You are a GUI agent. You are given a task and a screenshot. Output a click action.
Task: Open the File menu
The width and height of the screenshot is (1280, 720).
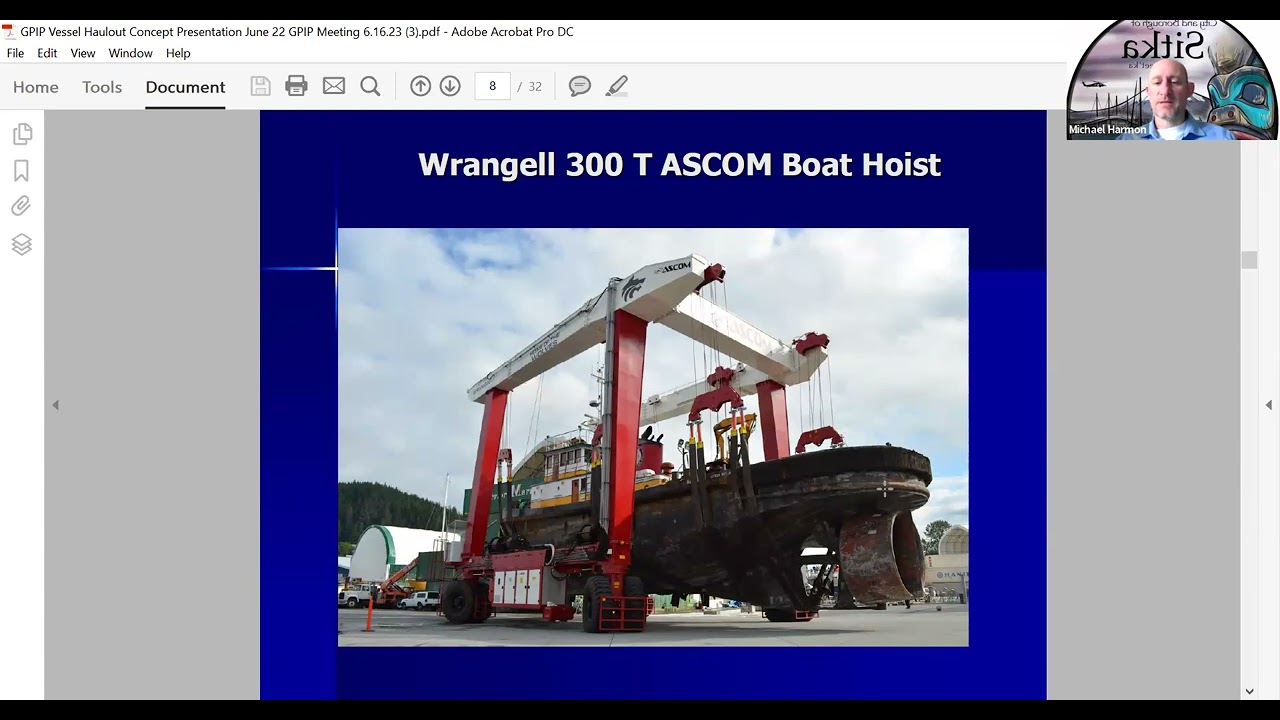tap(15, 53)
